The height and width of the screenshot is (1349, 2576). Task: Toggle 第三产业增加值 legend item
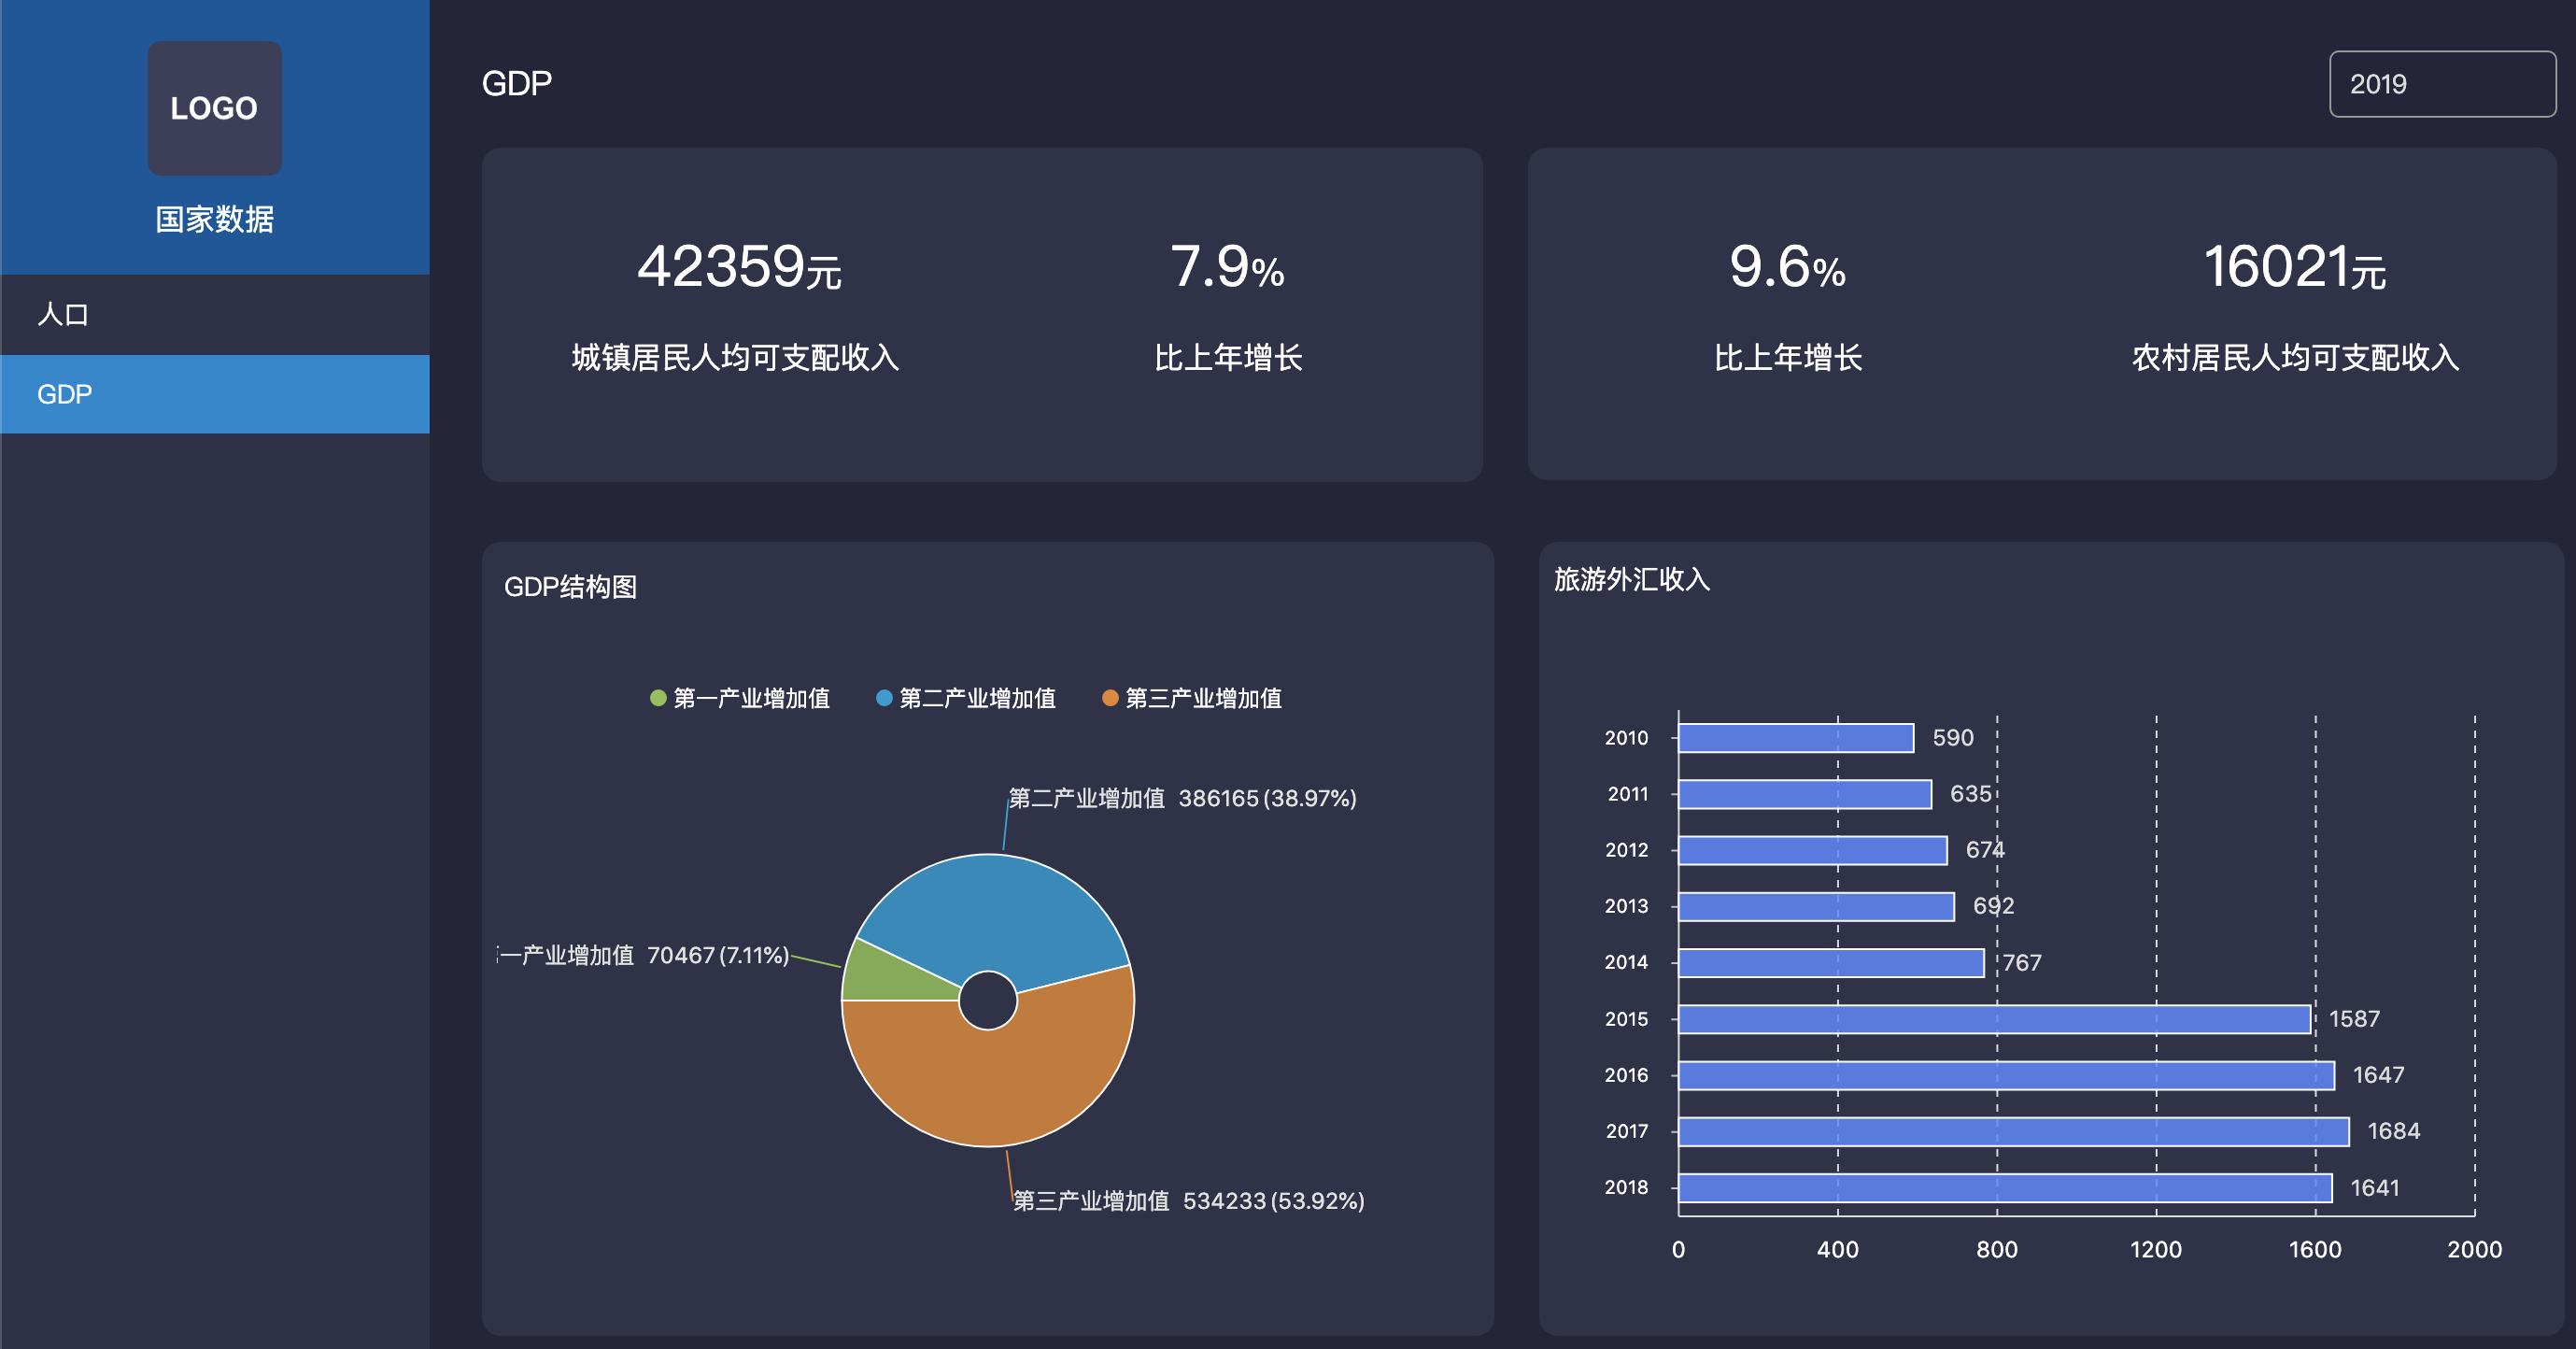(1192, 698)
